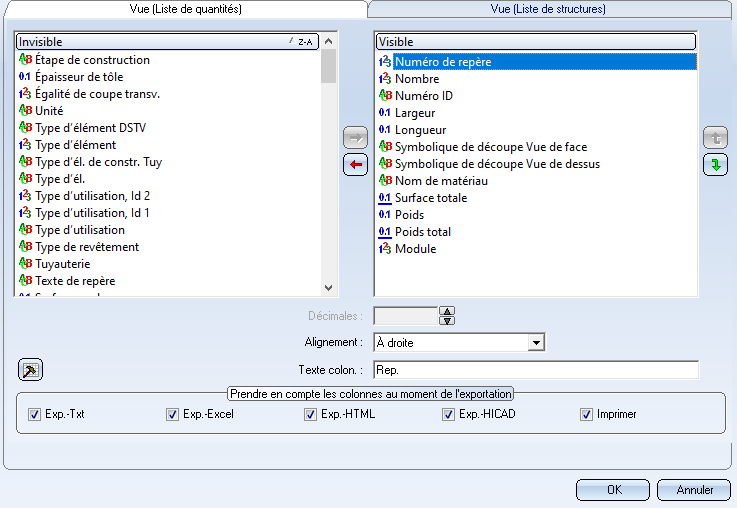Click the move up arrow button
Viewport: 737px width, 508px height.
point(715,138)
